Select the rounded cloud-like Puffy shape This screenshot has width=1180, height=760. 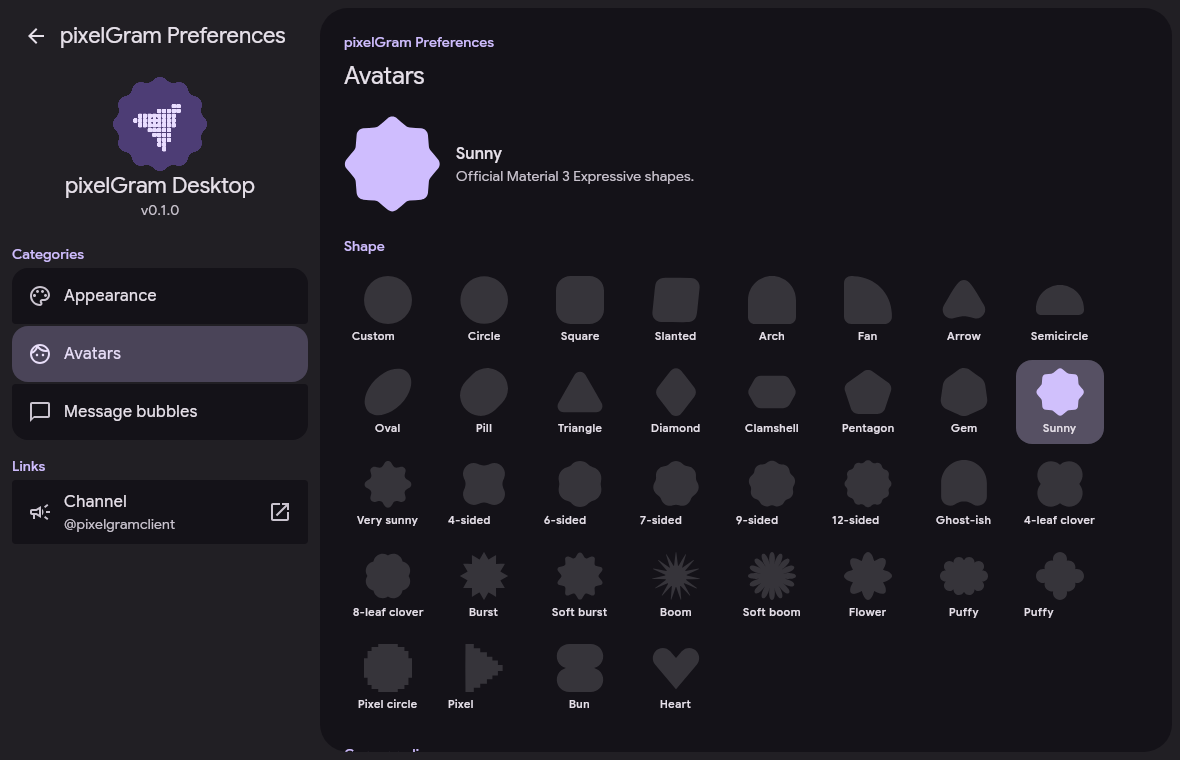[x=964, y=585]
